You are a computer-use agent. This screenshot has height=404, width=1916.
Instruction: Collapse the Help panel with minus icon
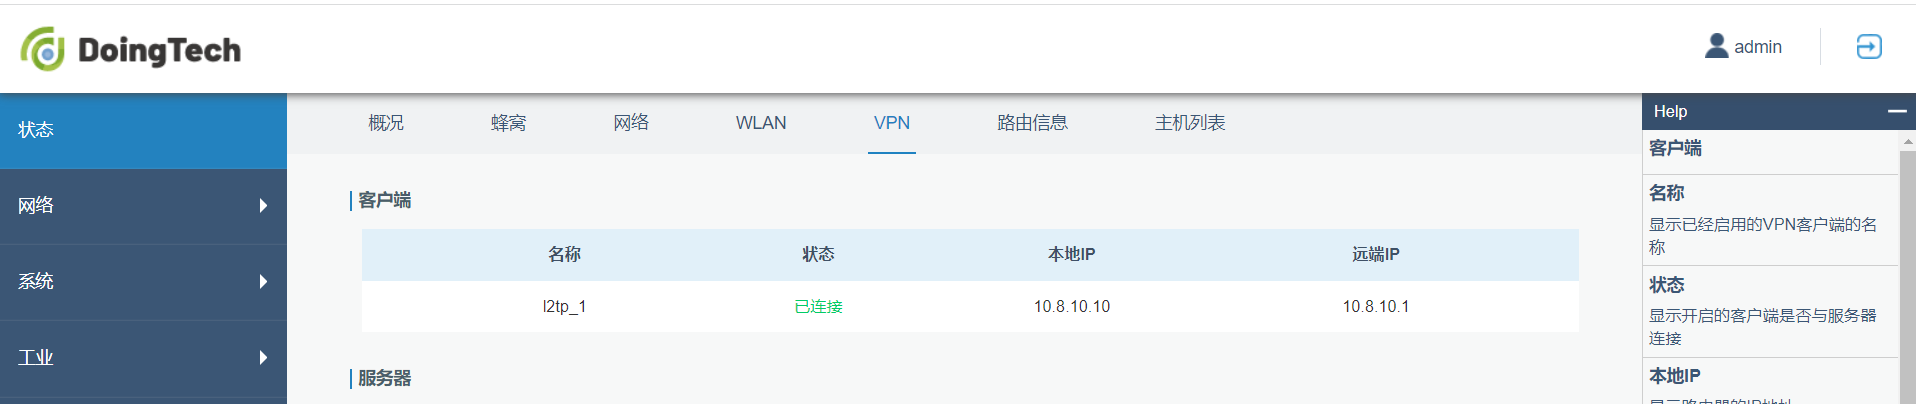[x=1897, y=111]
